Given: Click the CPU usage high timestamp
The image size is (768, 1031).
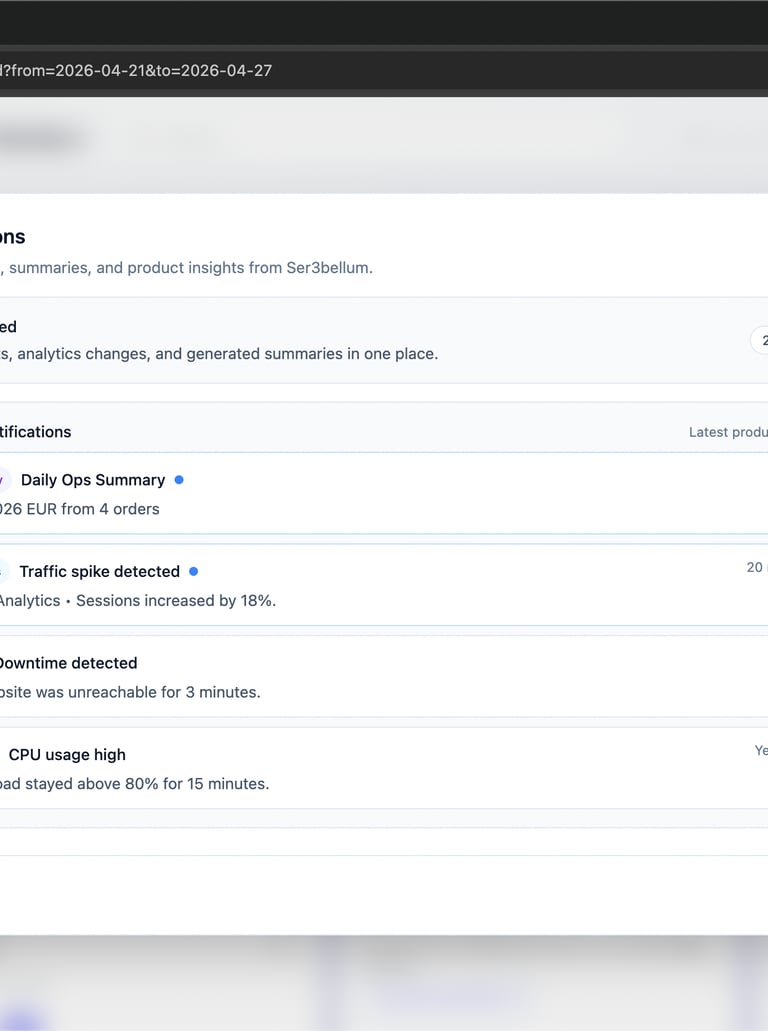Looking at the screenshot, I should point(760,750).
